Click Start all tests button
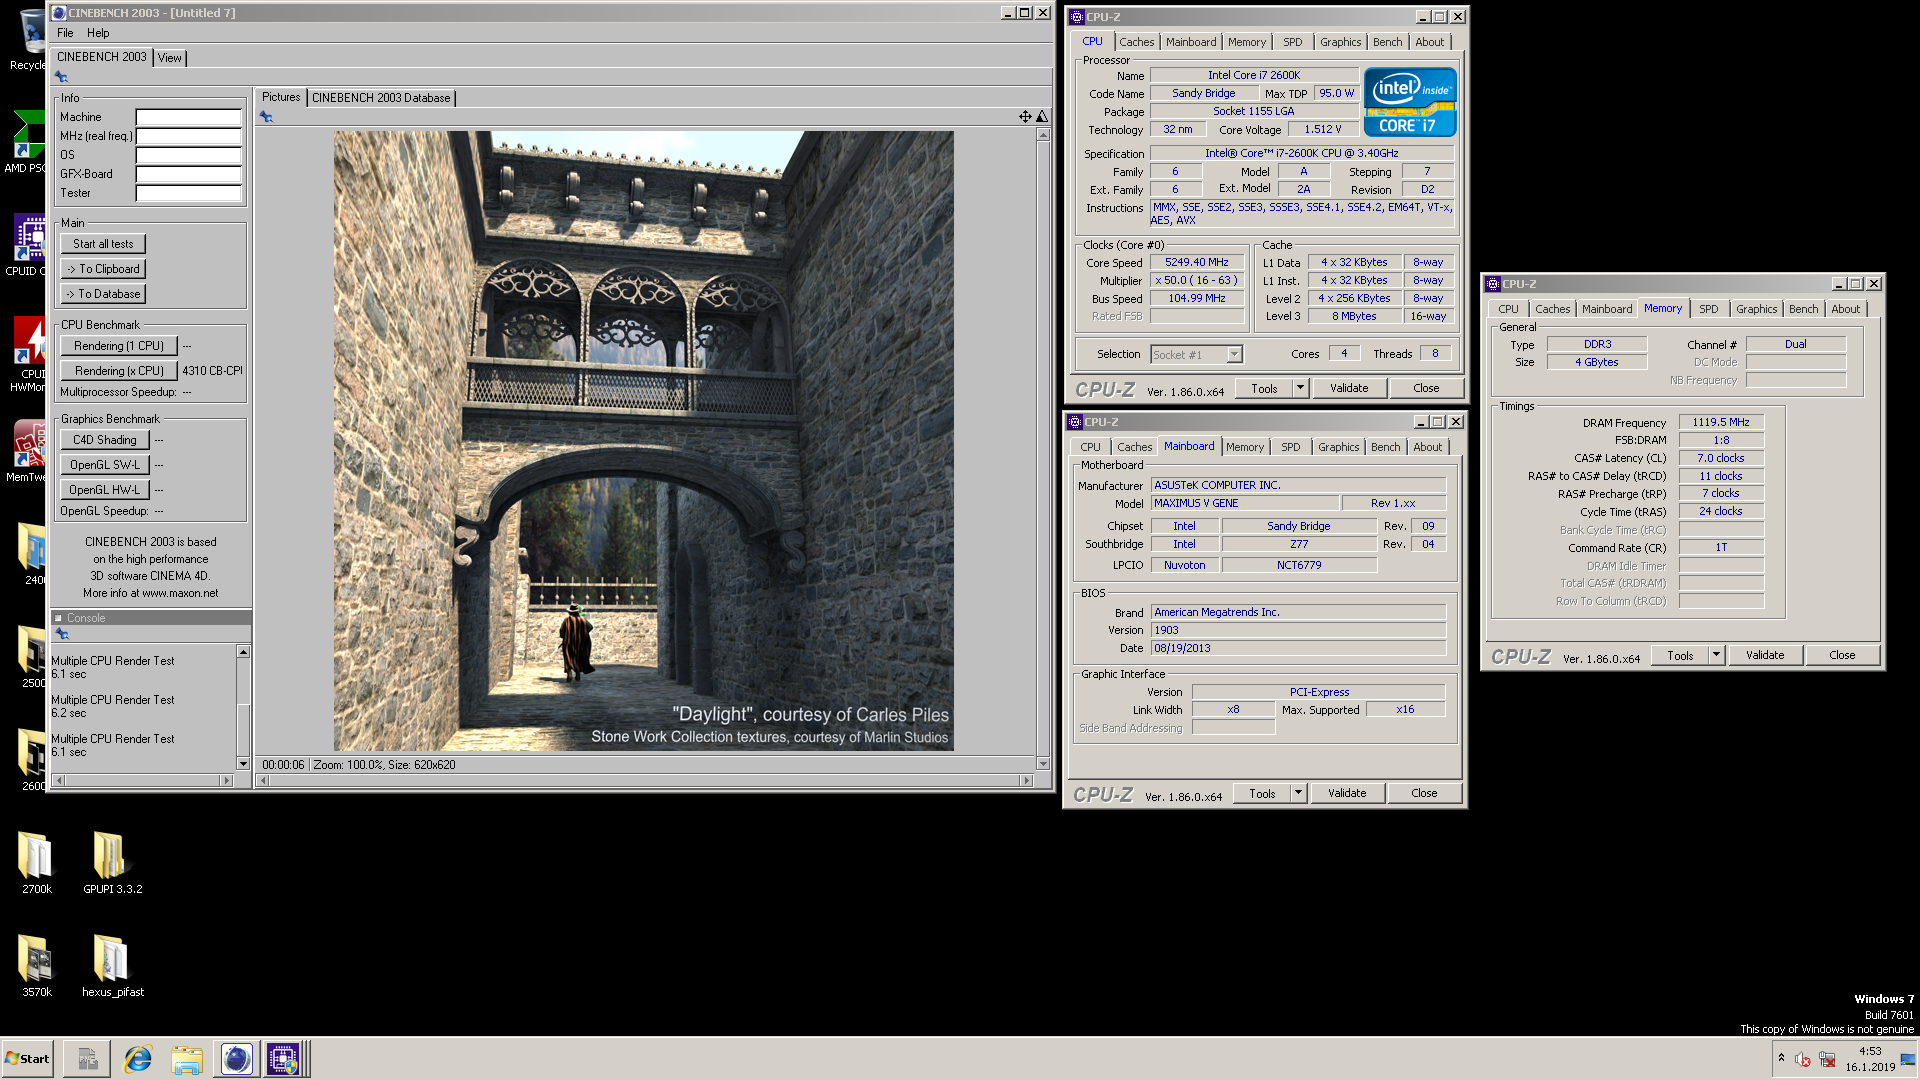The height and width of the screenshot is (1080, 1920). coord(103,244)
